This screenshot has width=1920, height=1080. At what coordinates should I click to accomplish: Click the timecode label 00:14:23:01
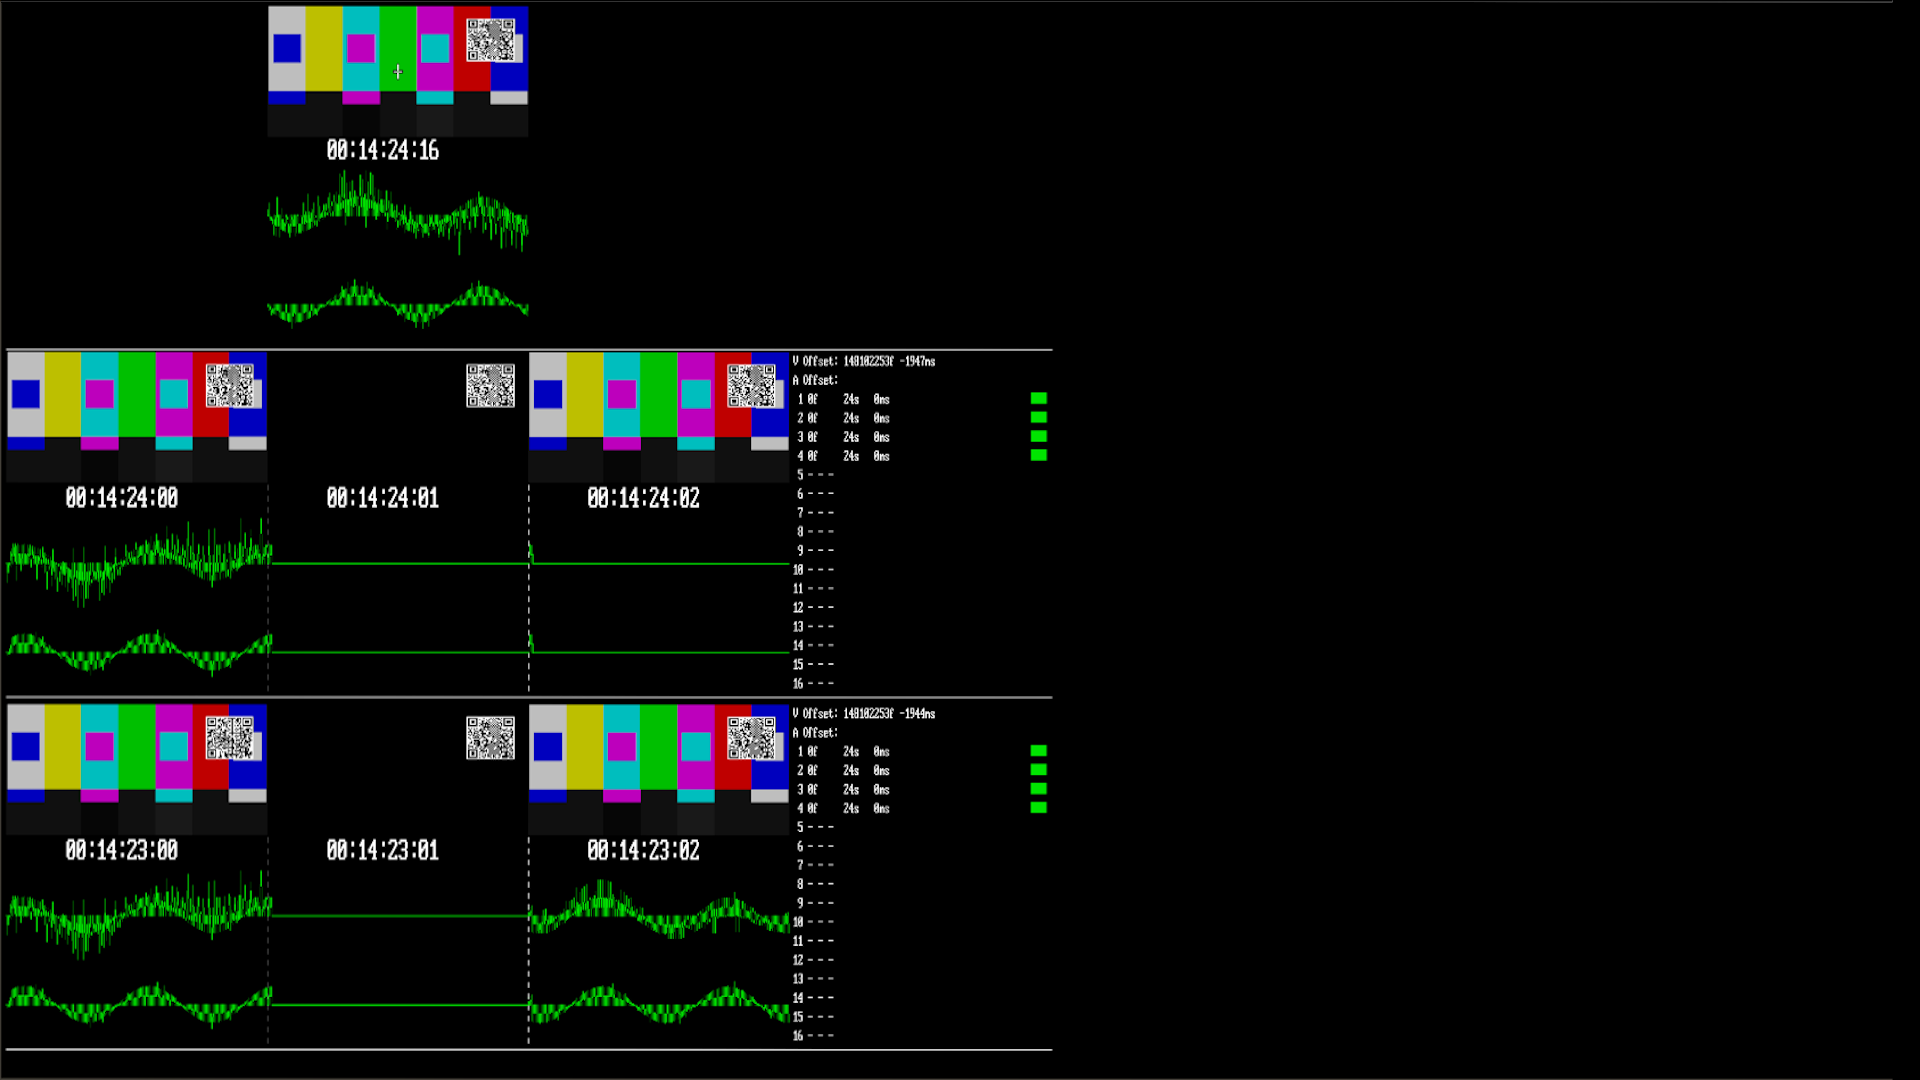tap(383, 851)
